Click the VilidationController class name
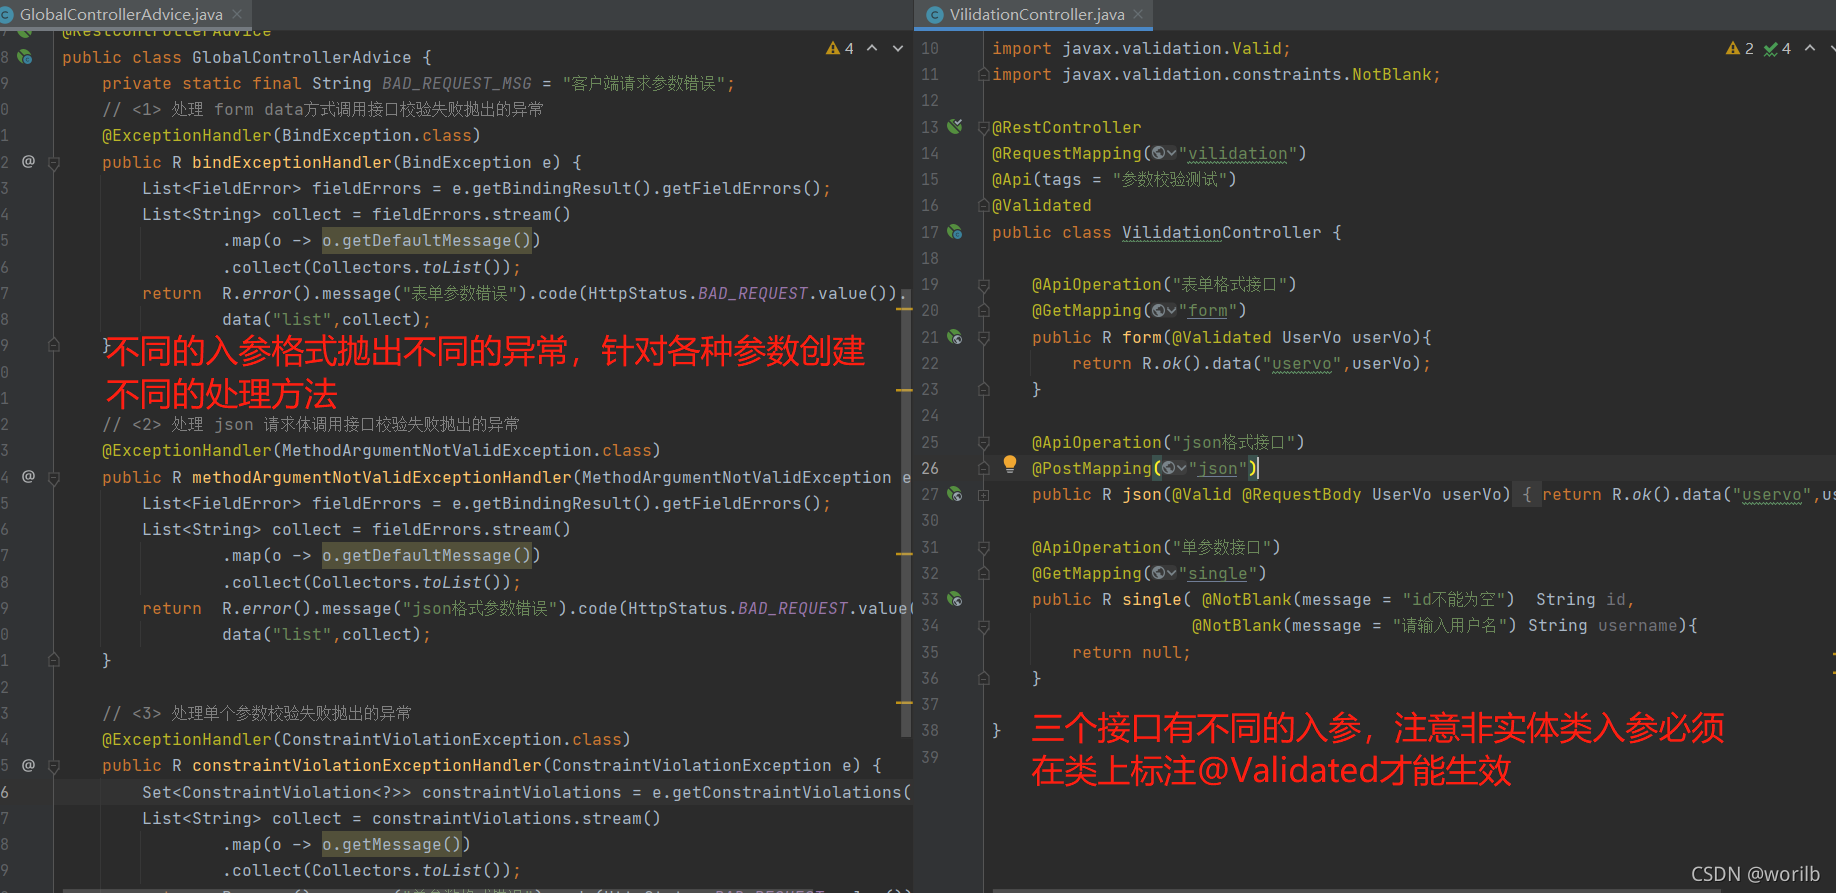This screenshot has width=1836, height=893. click(x=1221, y=232)
